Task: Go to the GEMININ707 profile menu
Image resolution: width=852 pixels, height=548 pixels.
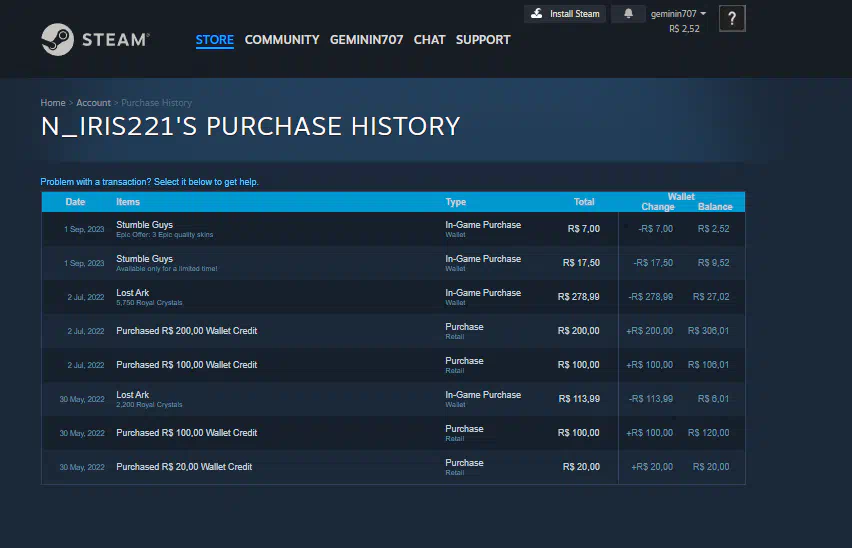Action: pyautogui.click(x=366, y=40)
